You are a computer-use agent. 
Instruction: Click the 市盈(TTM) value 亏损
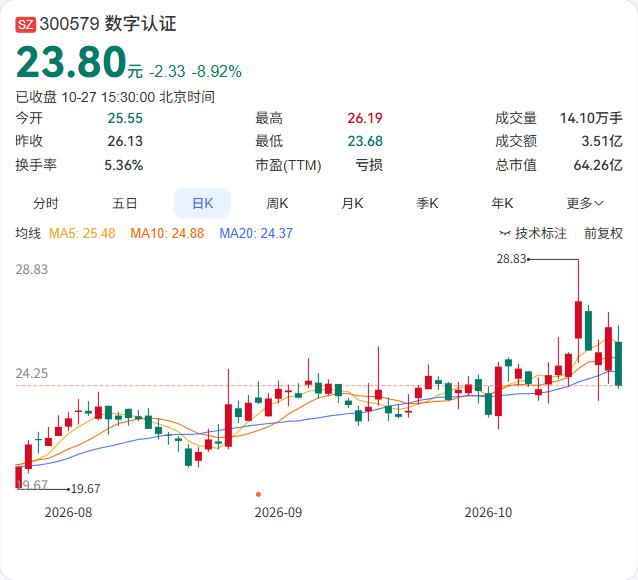click(369, 165)
